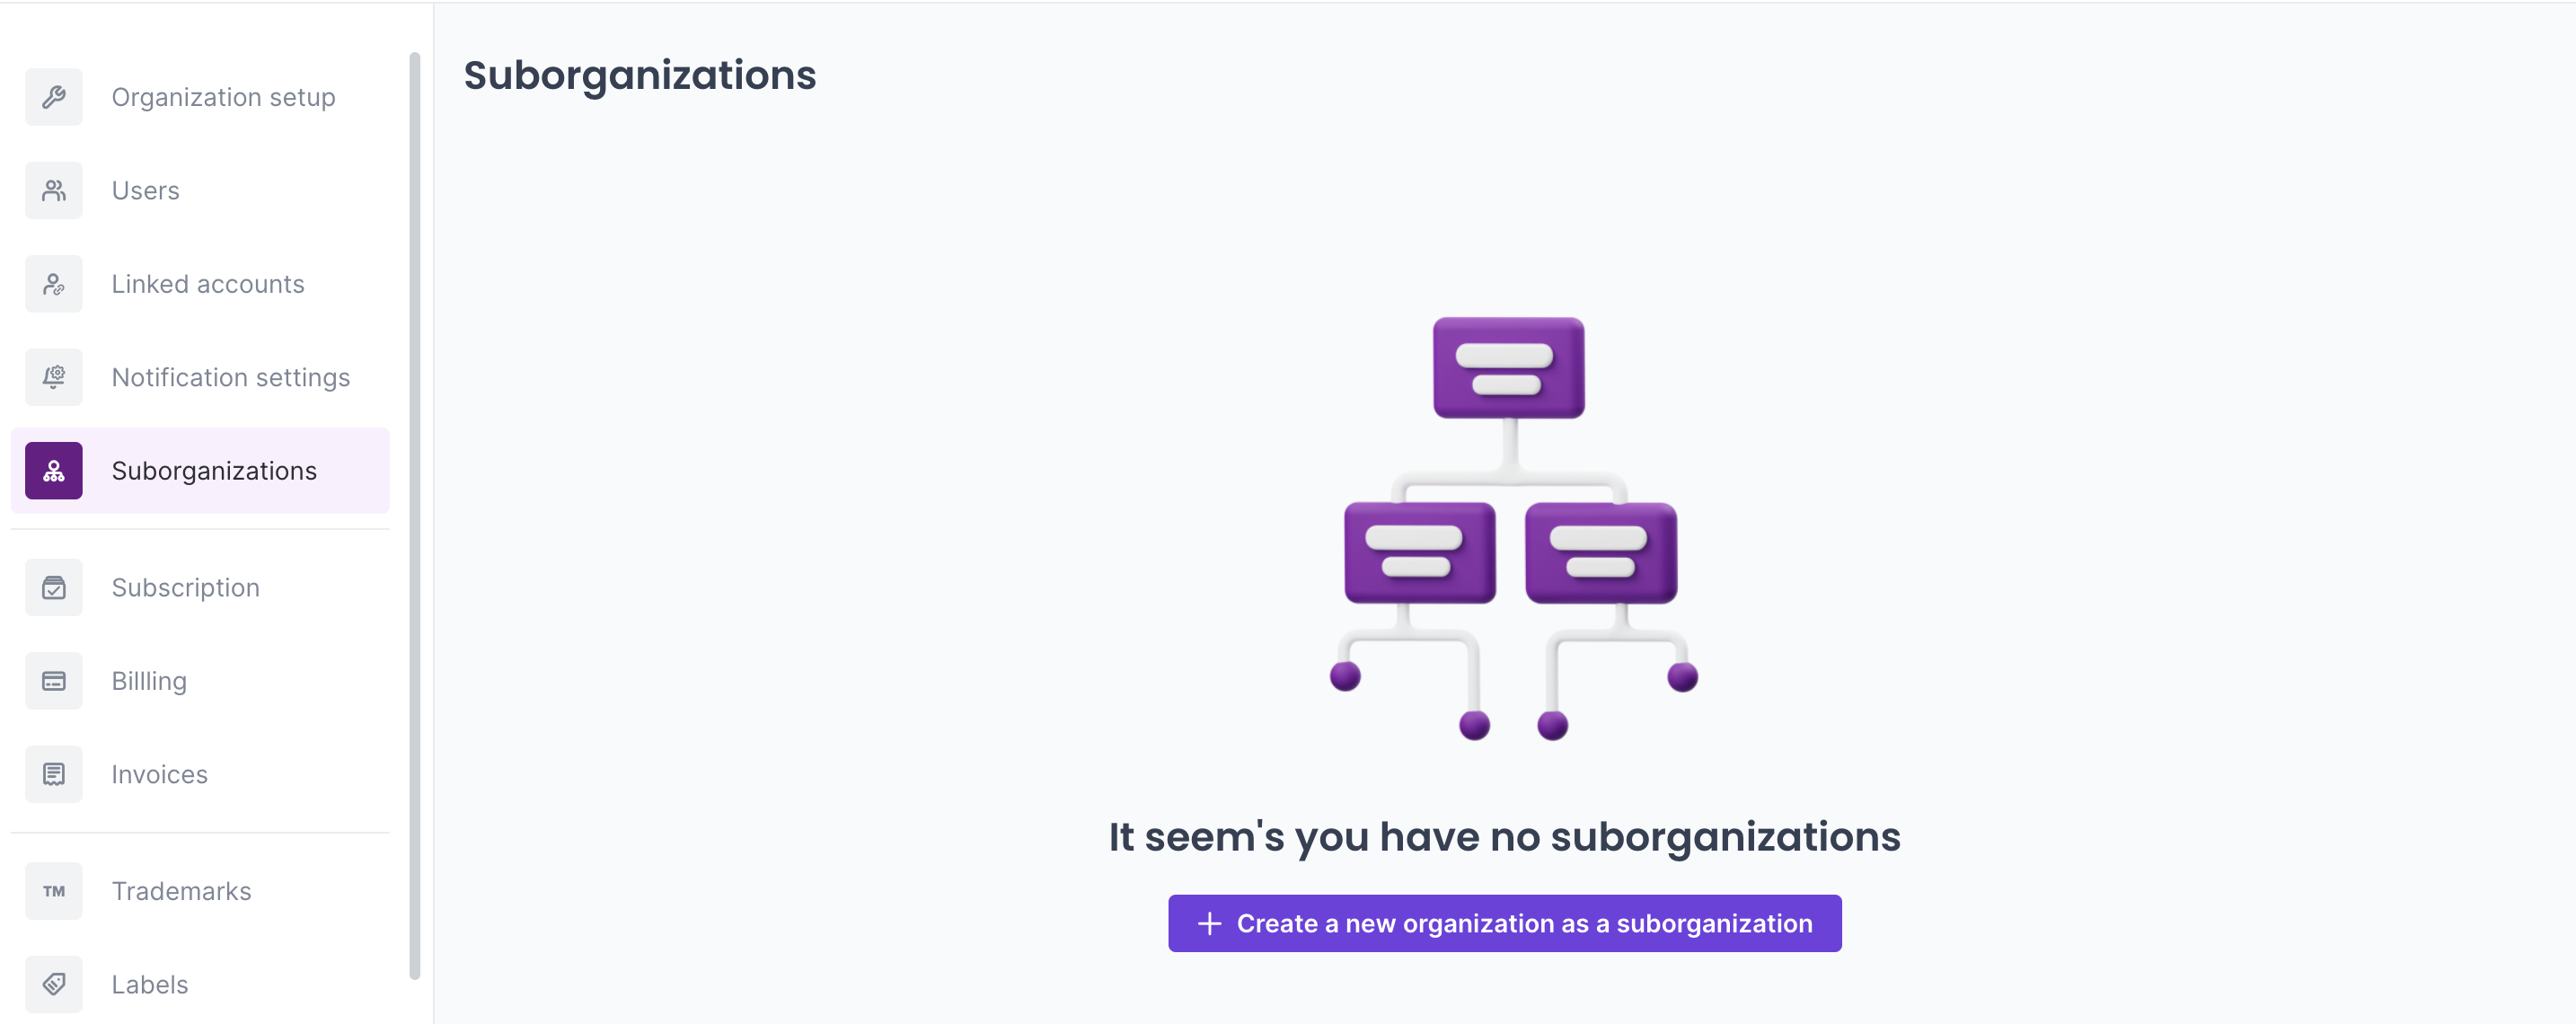2576x1024 pixels.
Task: Open the Organization setup menu item
Action: pyautogui.click(x=223, y=97)
